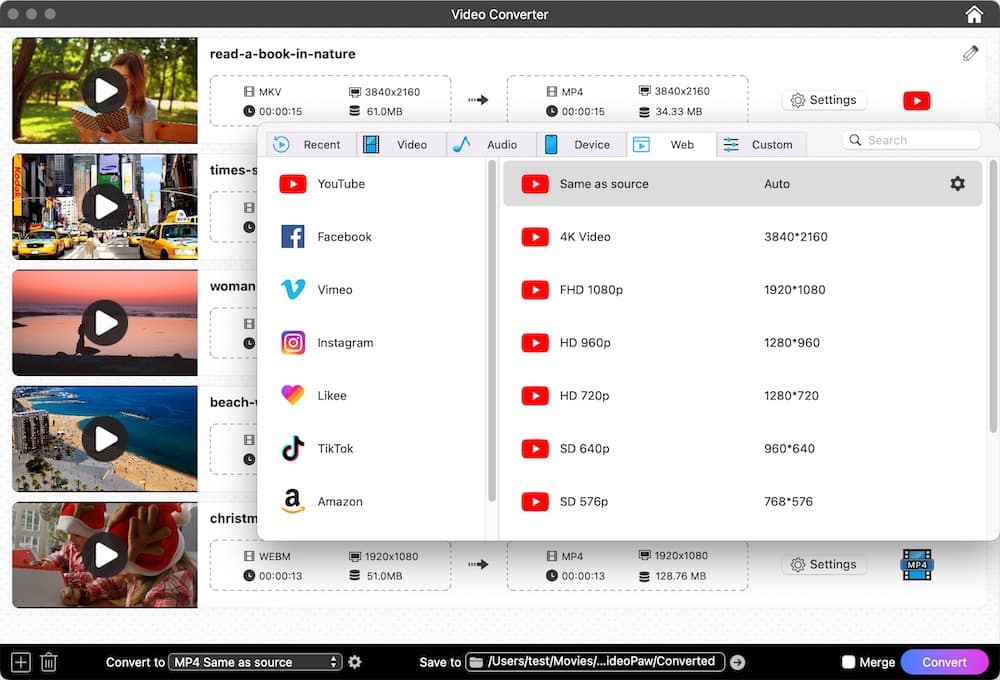Rename read-a-book-in-nature using the pencil icon
Viewport: 1000px width, 680px height.
[970, 52]
